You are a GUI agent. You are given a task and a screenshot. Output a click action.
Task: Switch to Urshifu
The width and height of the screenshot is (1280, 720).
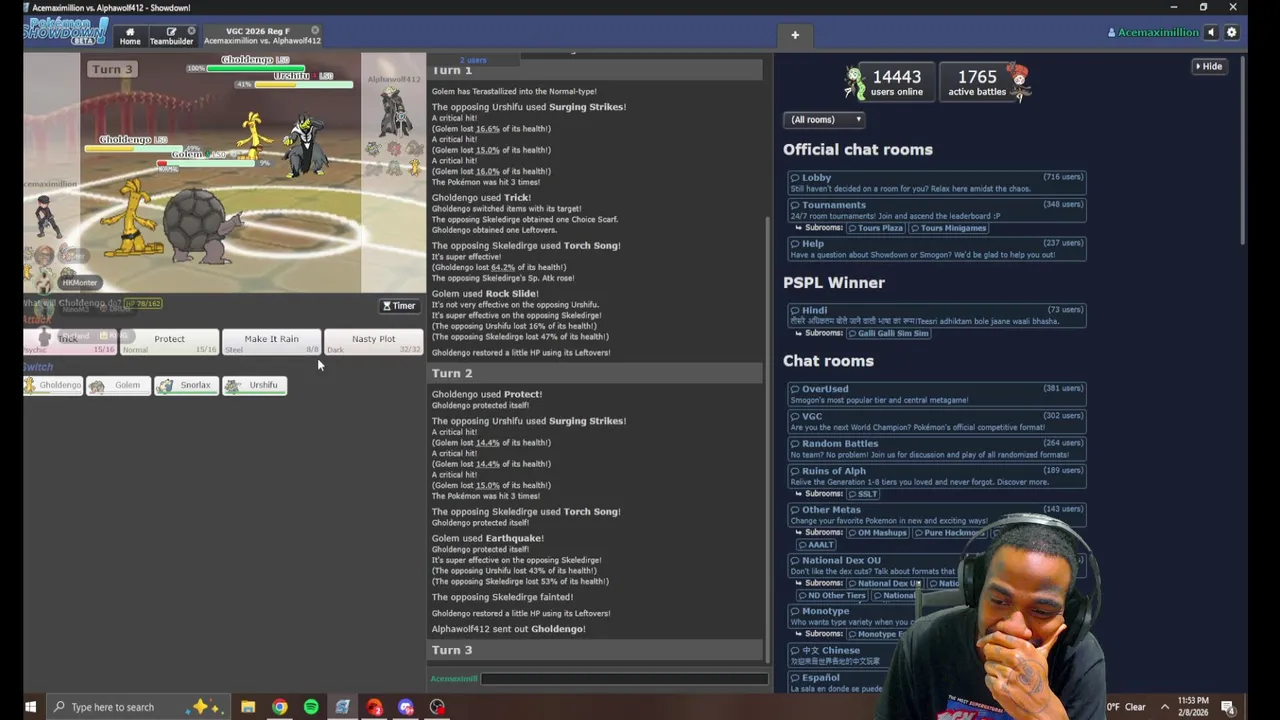coord(254,385)
